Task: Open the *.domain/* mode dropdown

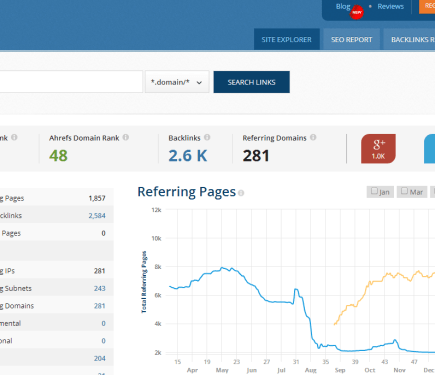Action: pos(177,82)
